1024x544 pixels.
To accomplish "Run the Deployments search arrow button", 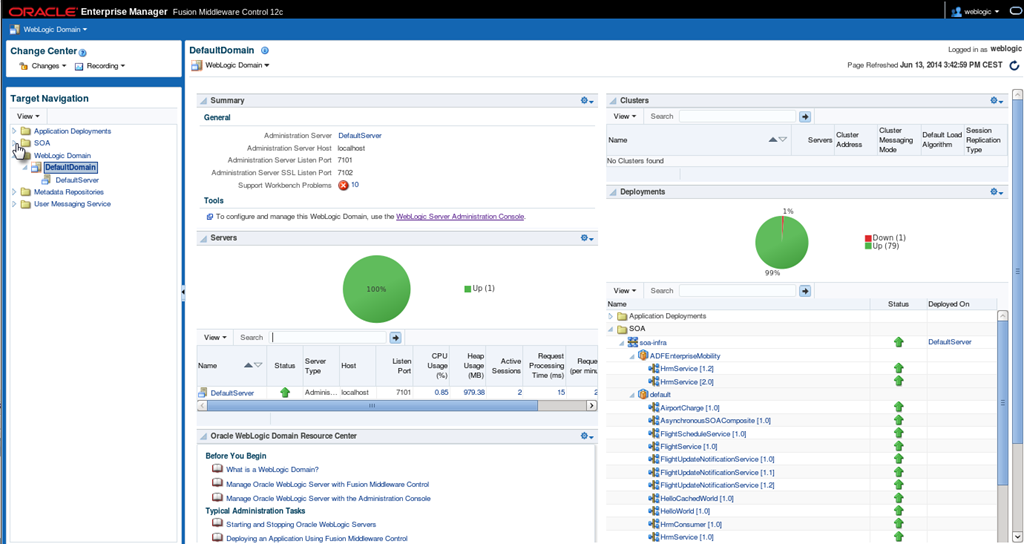I will [x=805, y=291].
